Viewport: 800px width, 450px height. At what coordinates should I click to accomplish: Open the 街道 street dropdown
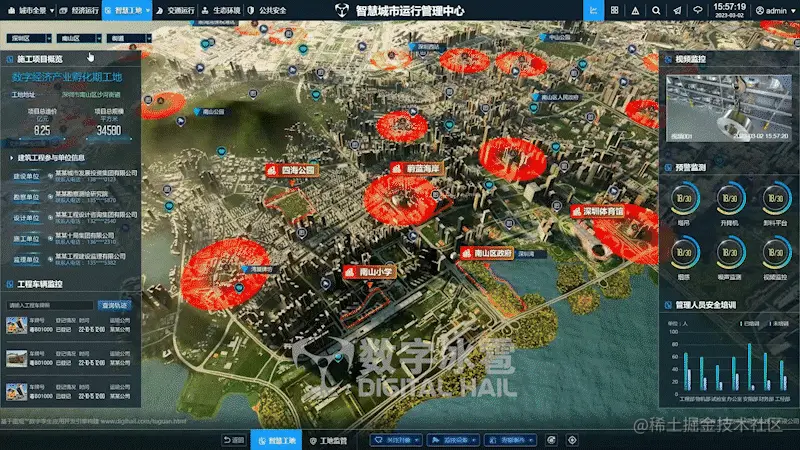(129, 38)
